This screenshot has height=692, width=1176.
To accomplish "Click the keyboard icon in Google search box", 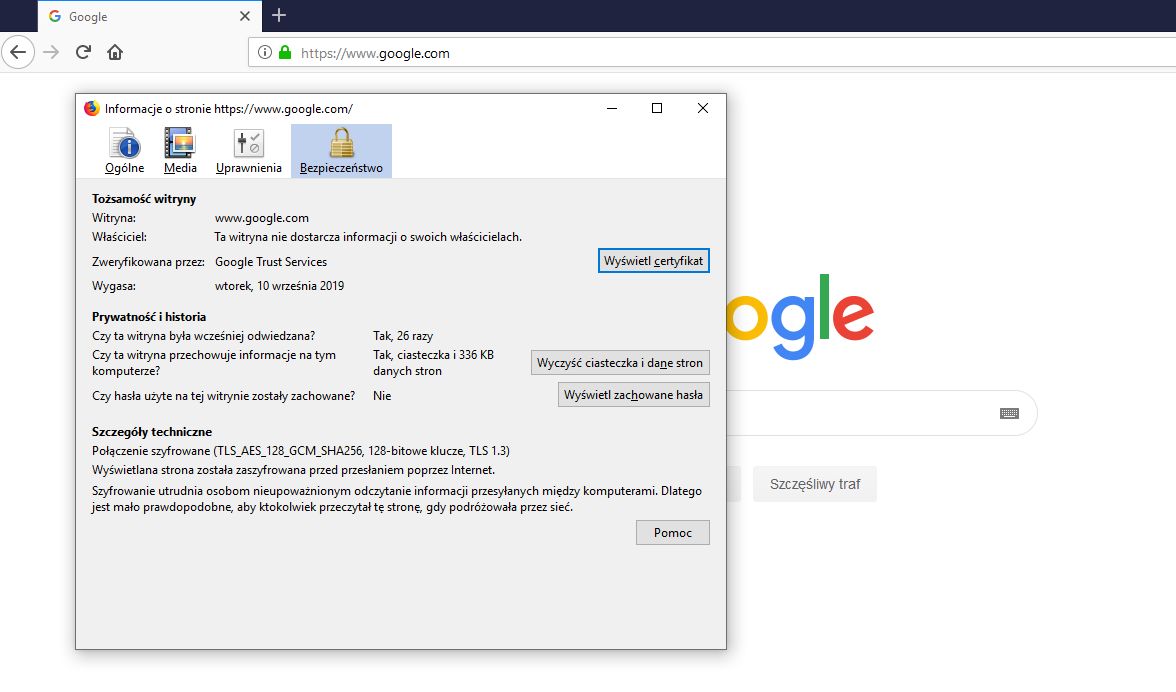I will click(x=1011, y=413).
